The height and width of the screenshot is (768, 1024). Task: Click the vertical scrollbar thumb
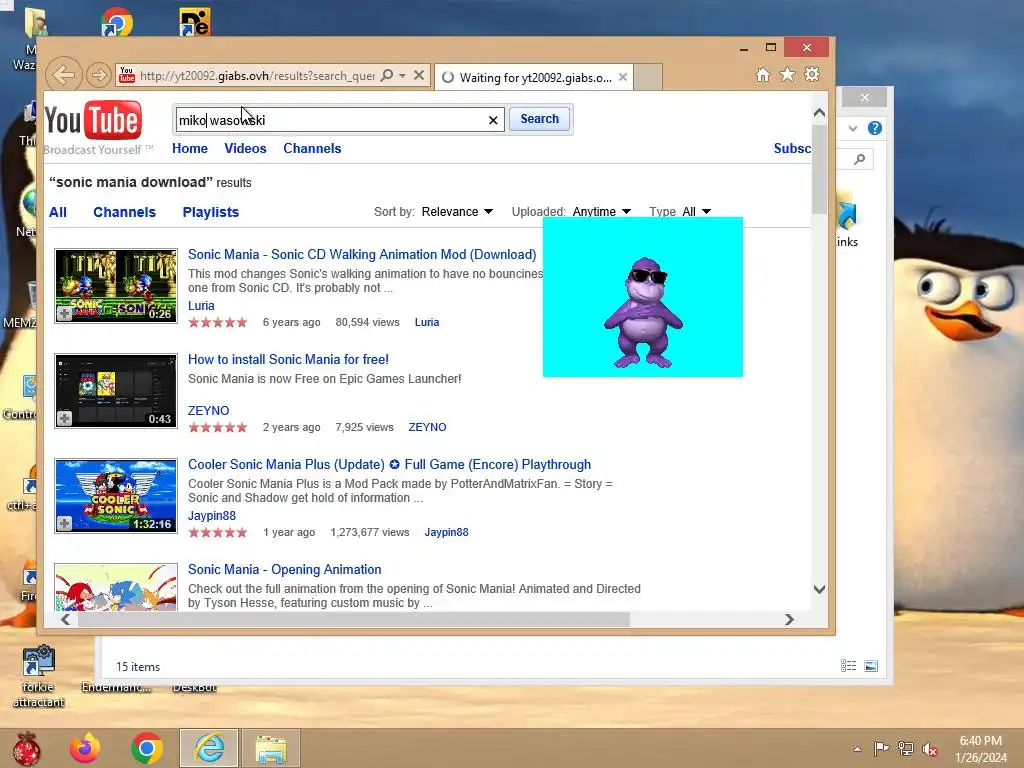click(x=819, y=169)
